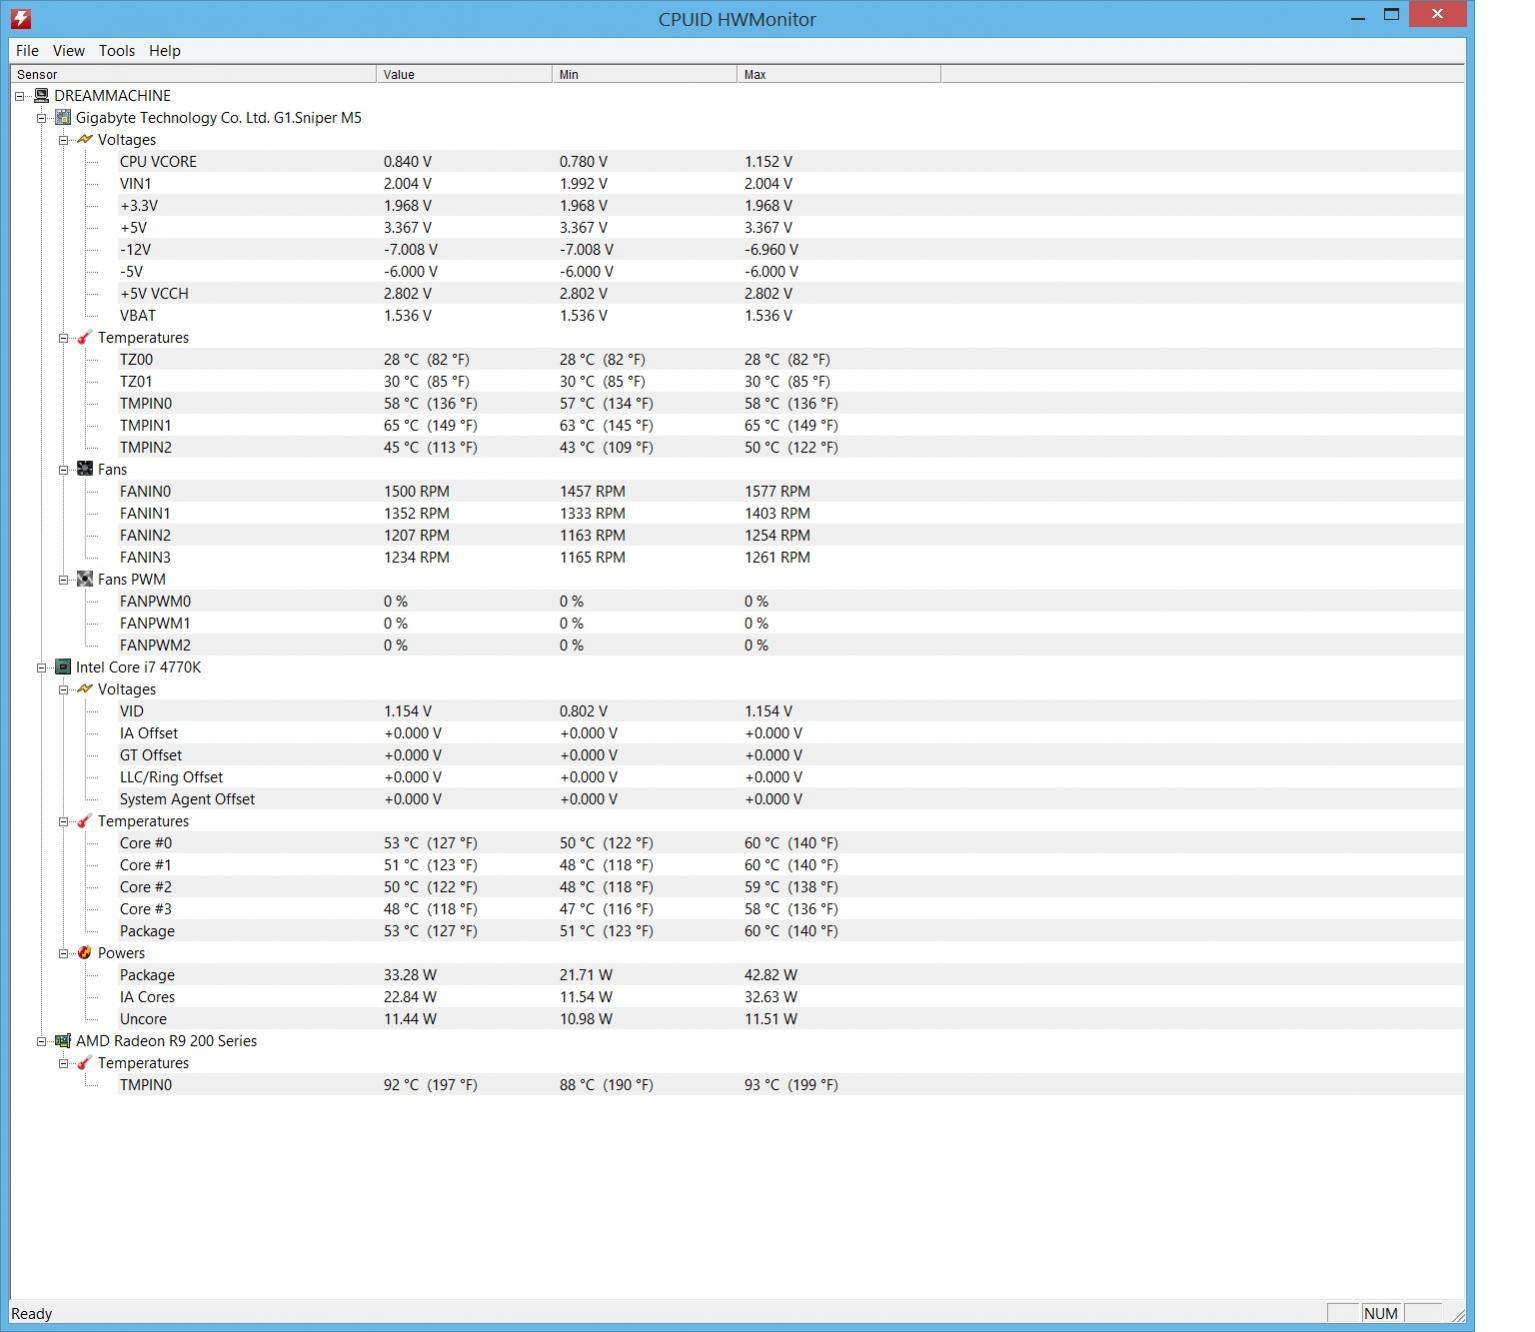
Task: Click the Intel Core i7 4770K CPU icon
Action: (63, 667)
